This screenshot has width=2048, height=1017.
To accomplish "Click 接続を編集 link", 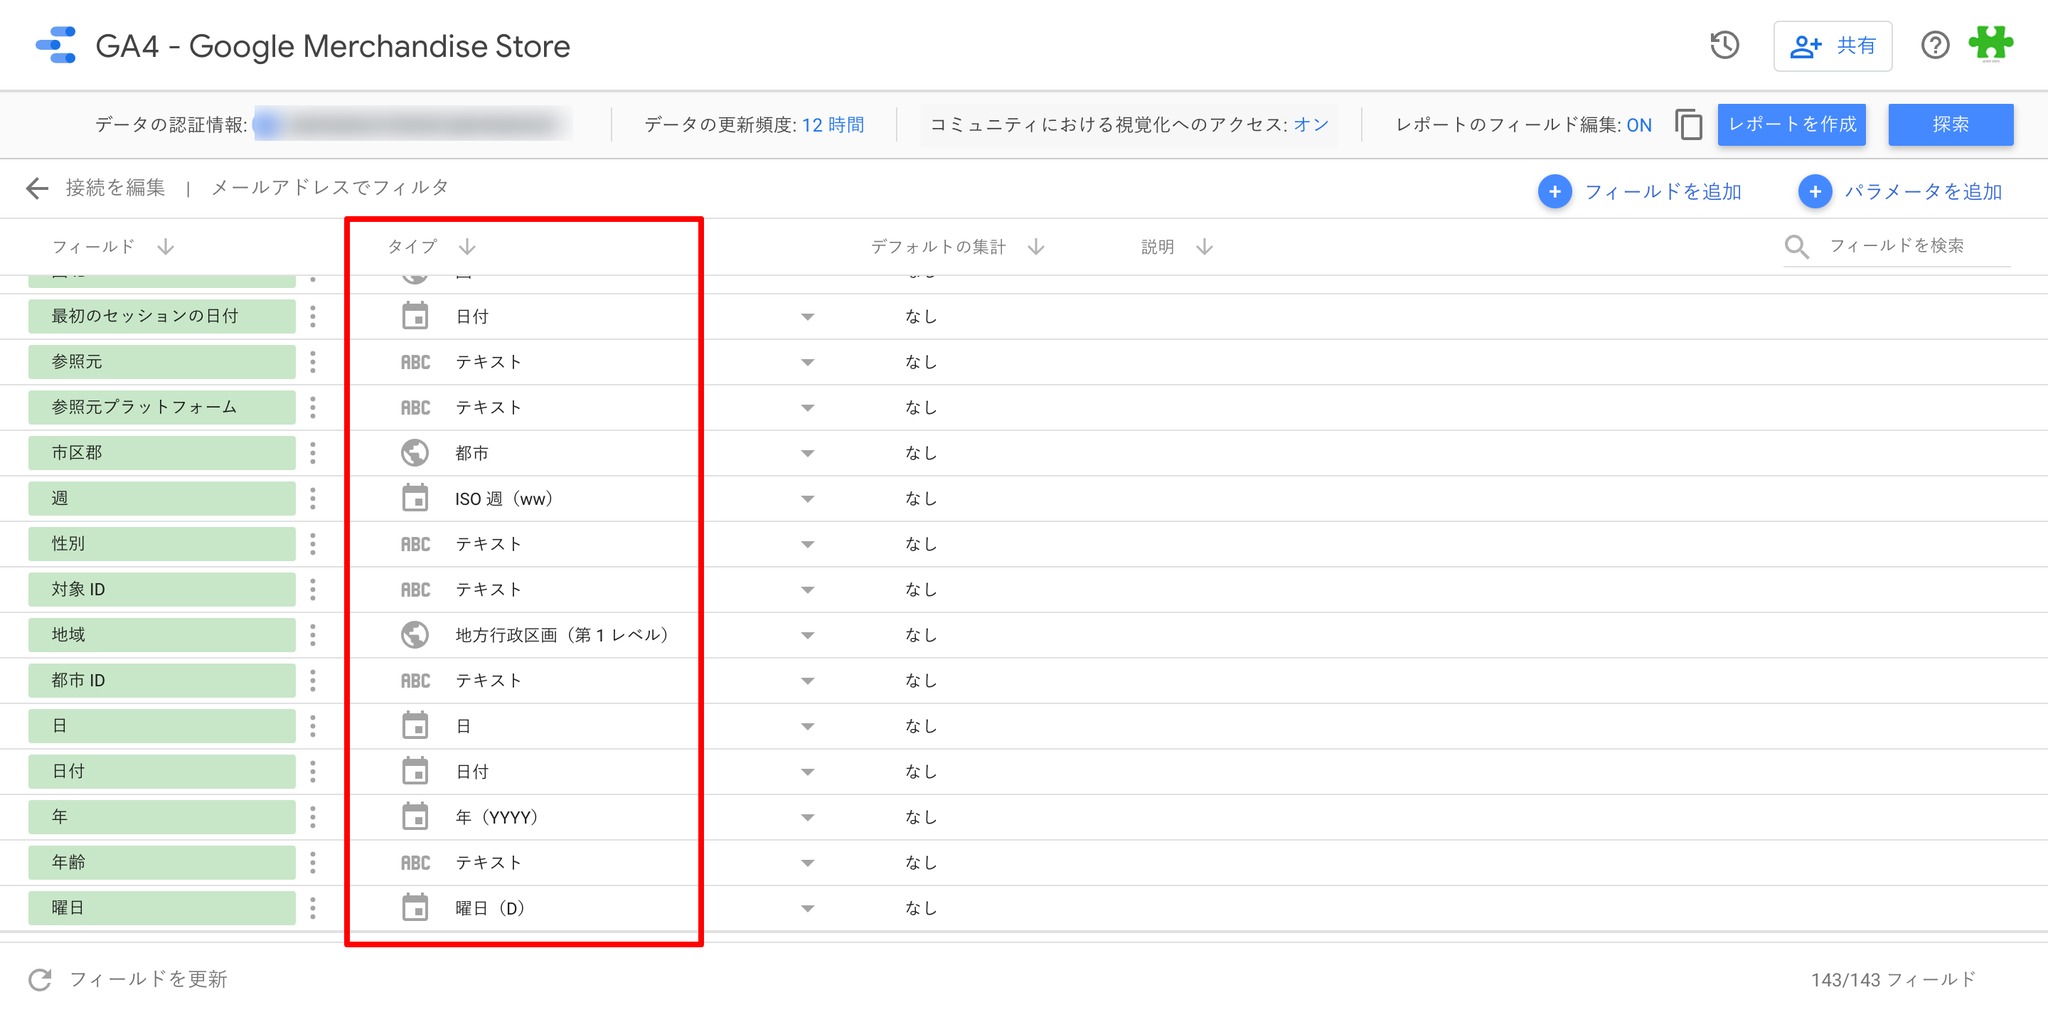I will (x=115, y=188).
